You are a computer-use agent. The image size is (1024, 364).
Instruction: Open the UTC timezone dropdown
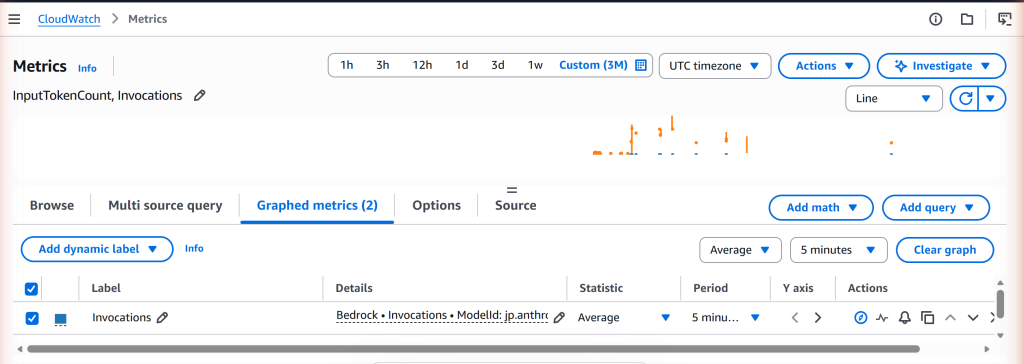click(715, 66)
